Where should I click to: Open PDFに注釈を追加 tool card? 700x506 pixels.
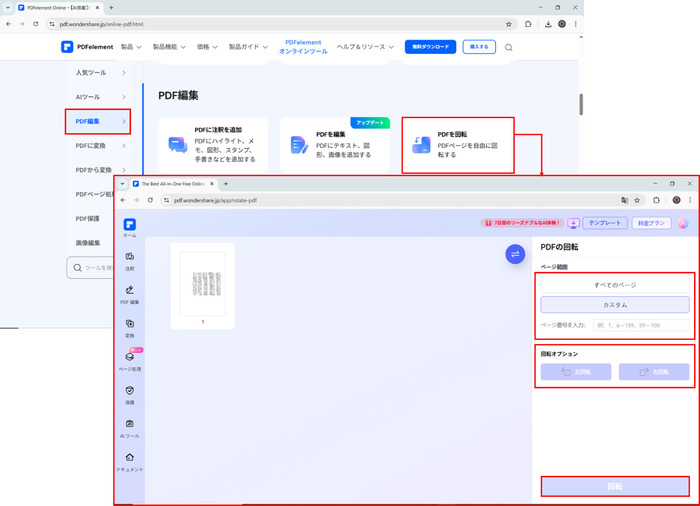click(x=213, y=145)
